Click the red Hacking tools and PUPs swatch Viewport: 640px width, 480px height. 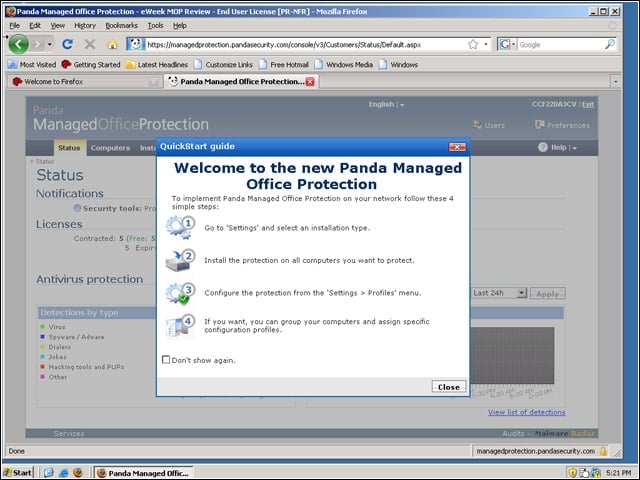tap(42, 367)
